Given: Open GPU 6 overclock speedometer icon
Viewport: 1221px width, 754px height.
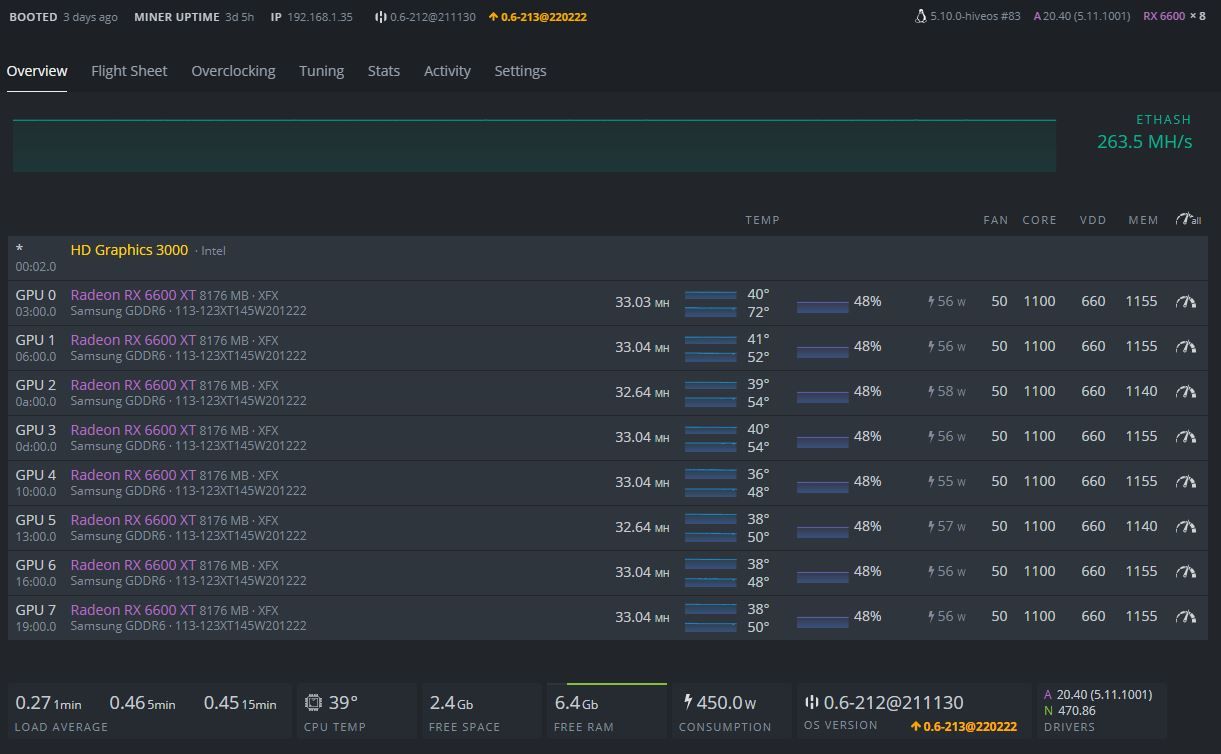Looking at the screenshot, I should (1186, 572).
